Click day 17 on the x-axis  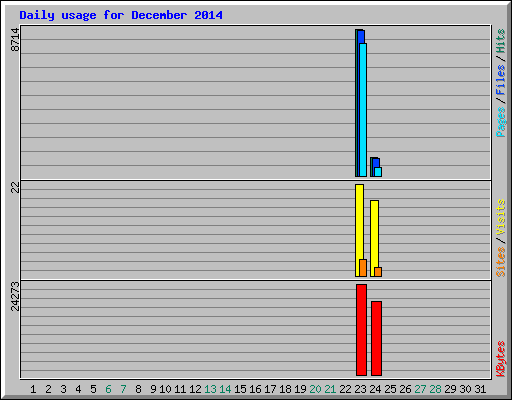(x=270, y=389)
